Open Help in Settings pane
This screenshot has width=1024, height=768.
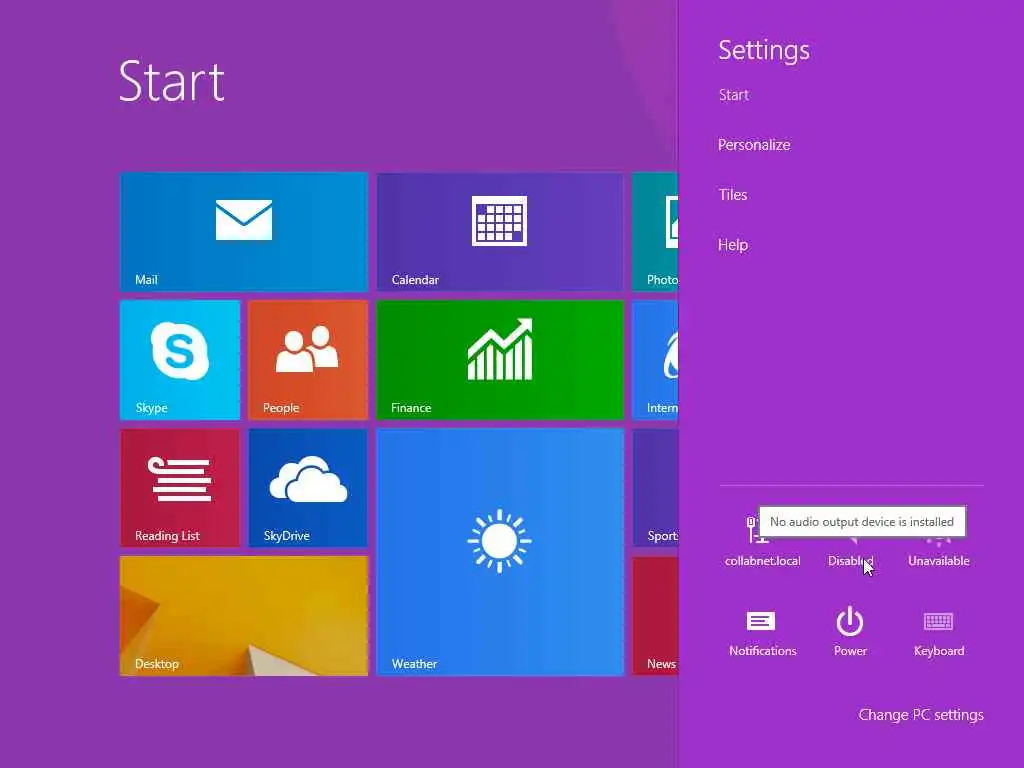pos(733,245)
